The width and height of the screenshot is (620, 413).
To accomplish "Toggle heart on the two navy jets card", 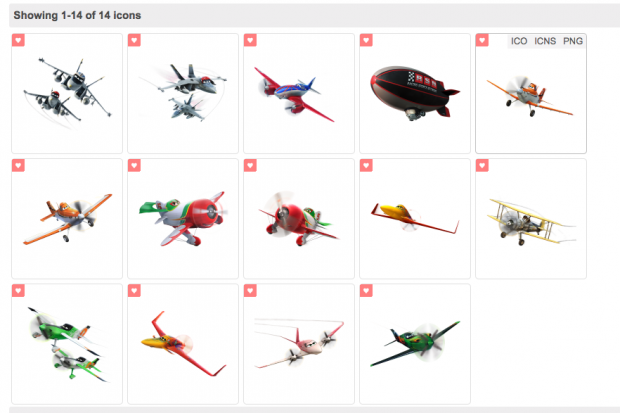I will point(18,40).
